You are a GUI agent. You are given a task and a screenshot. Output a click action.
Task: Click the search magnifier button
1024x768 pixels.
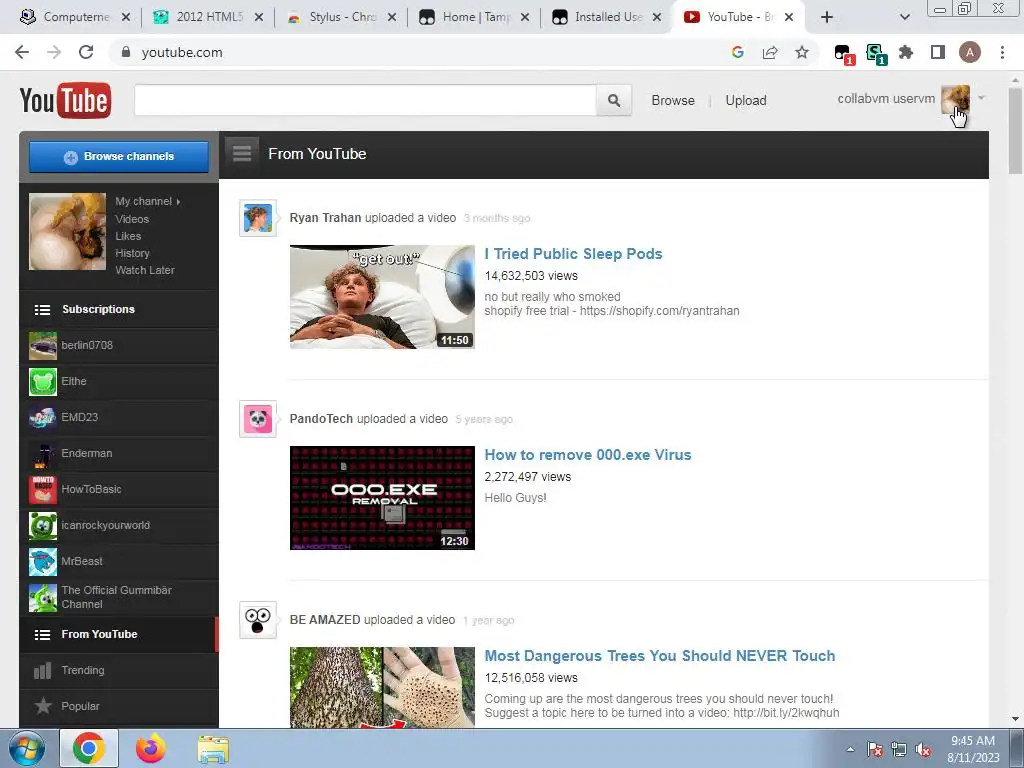613,100
